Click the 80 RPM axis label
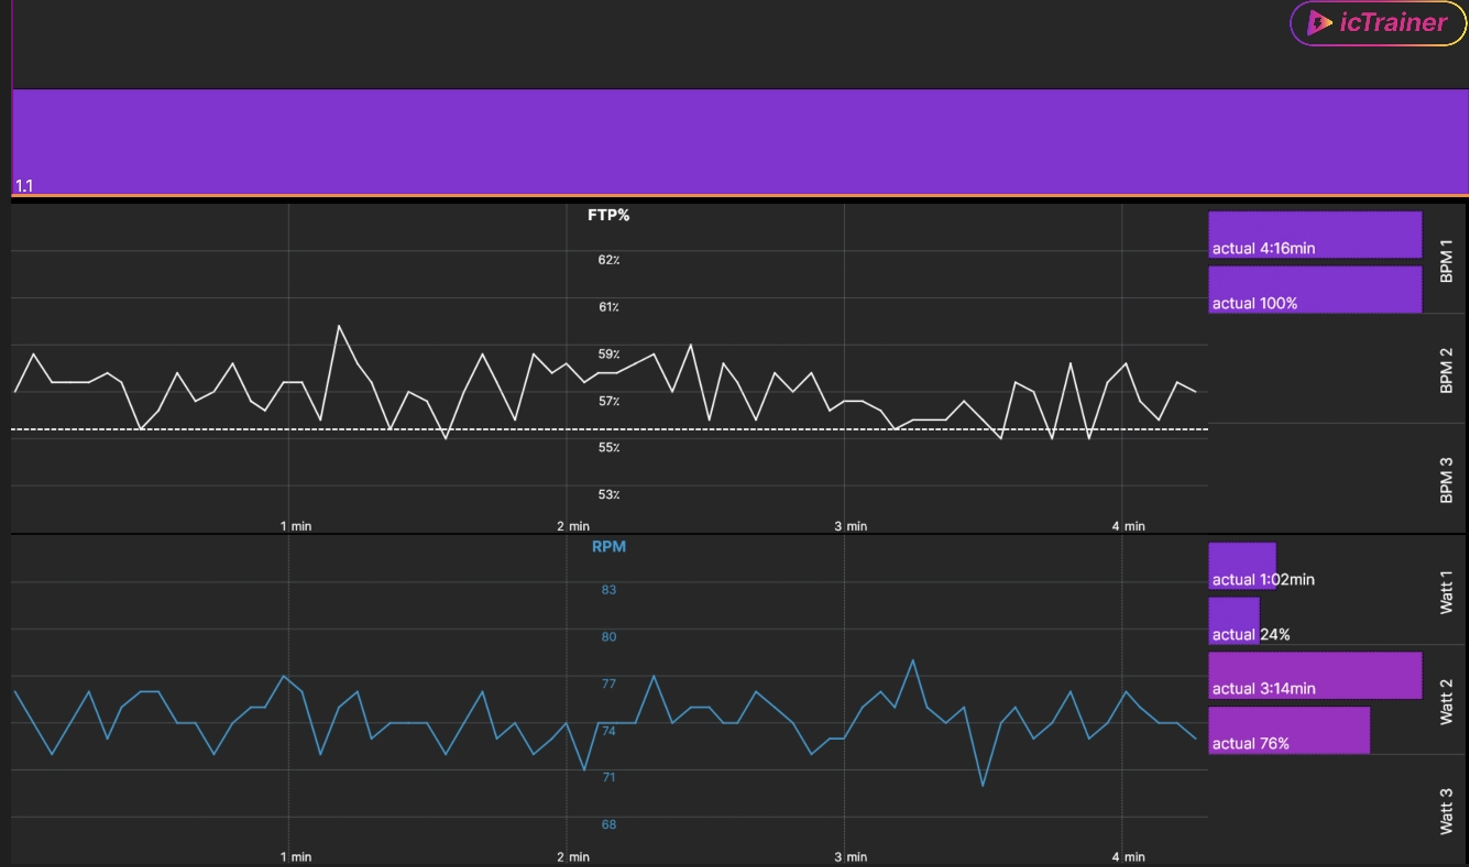Image resolution: width=1469 pixels, height=867 pixels. tap(608, 637)
